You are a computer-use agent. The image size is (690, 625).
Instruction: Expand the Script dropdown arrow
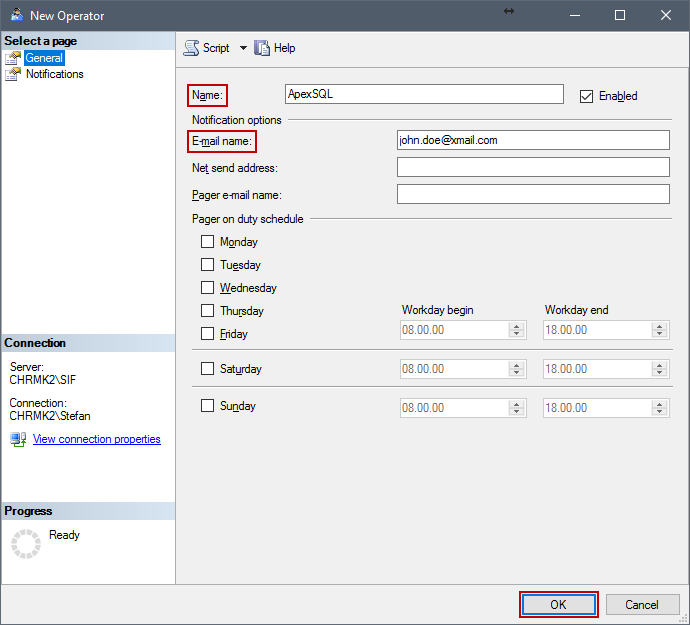[243, 48]
